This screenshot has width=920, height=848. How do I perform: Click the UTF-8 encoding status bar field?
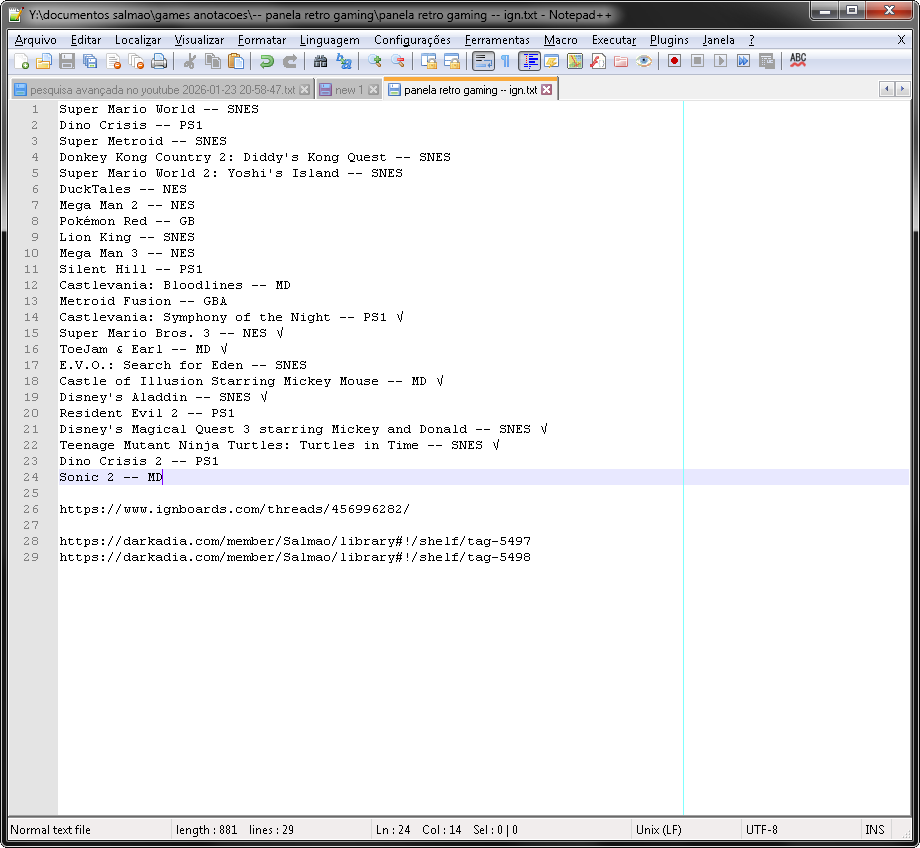[x=799, y=830]
